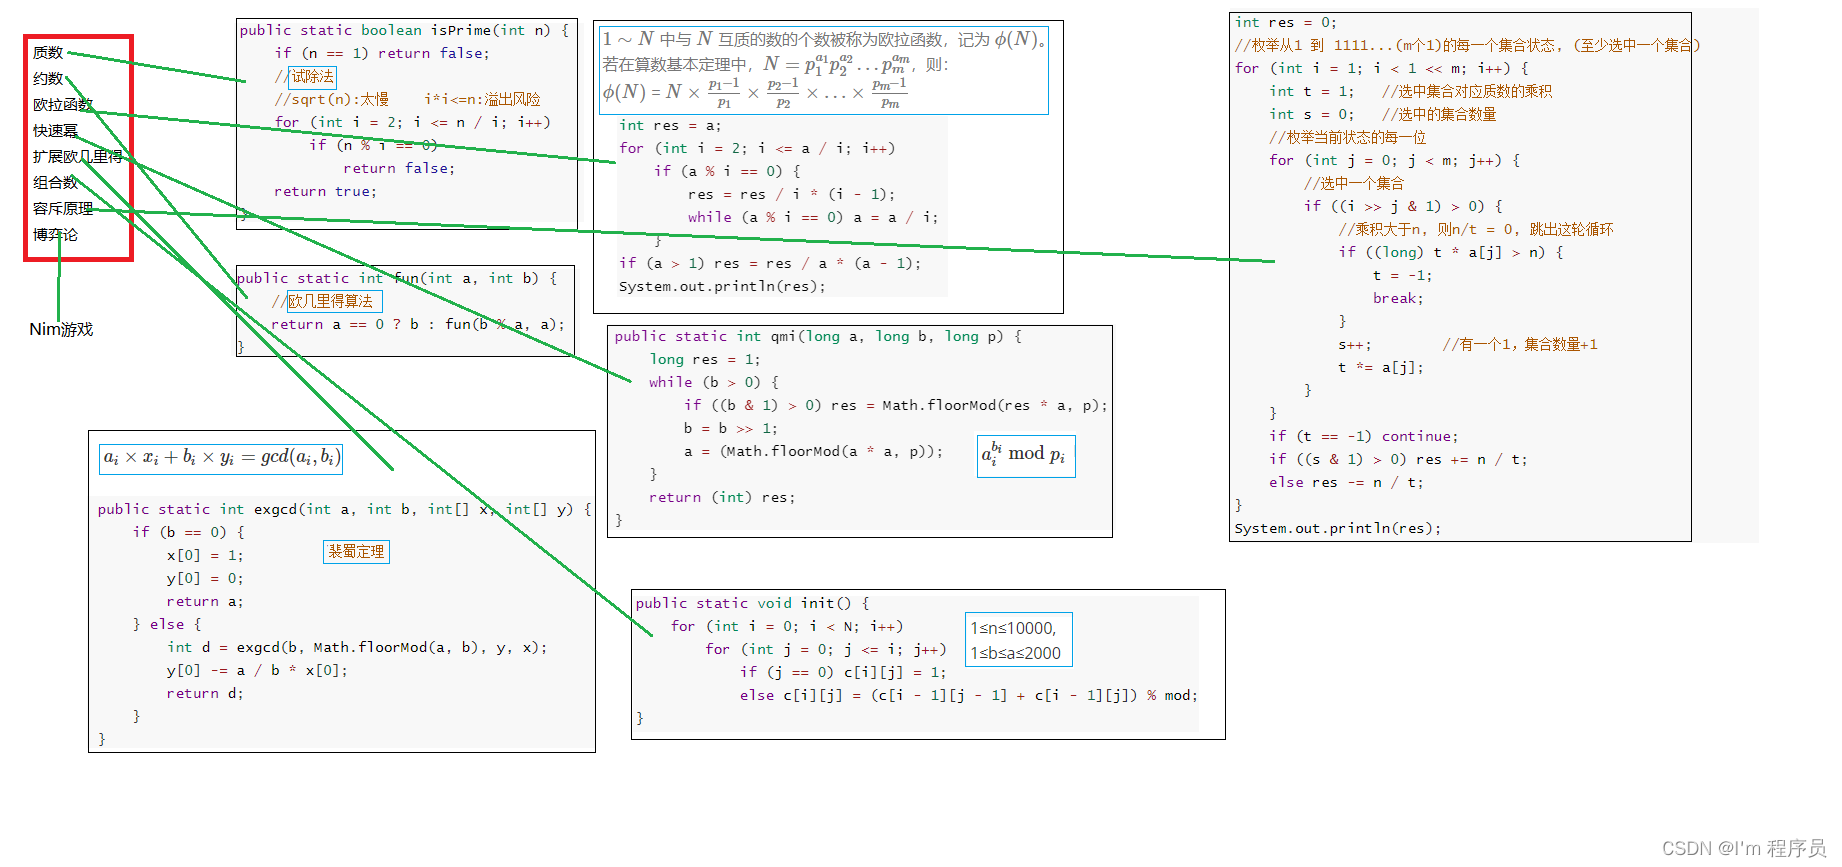This screenshot has height=867, width=1842.
Task: Click "if (a > 1) res = res / a" line
Action: click(770, 263)
